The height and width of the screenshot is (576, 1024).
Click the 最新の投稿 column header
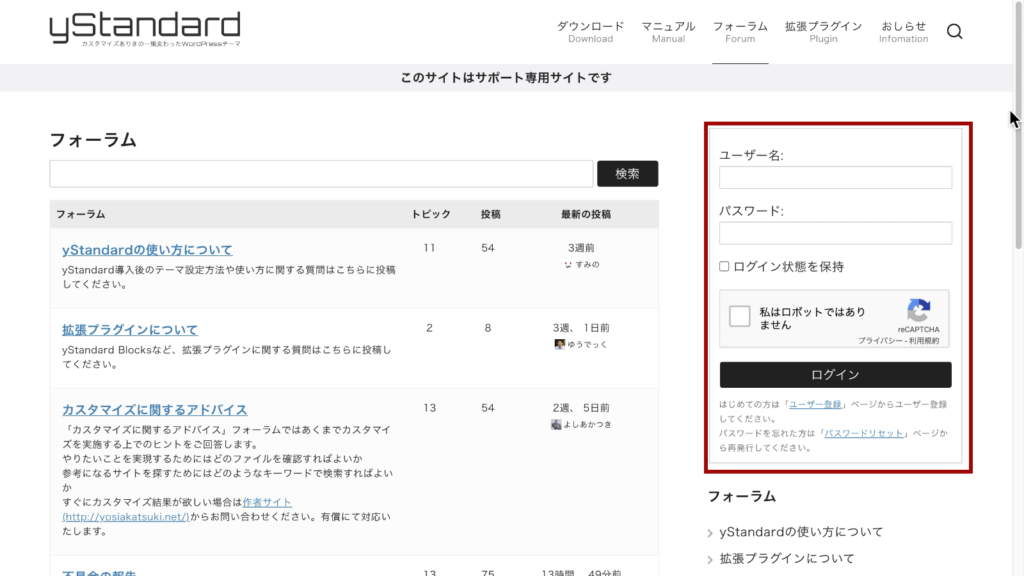coord(586,214)
